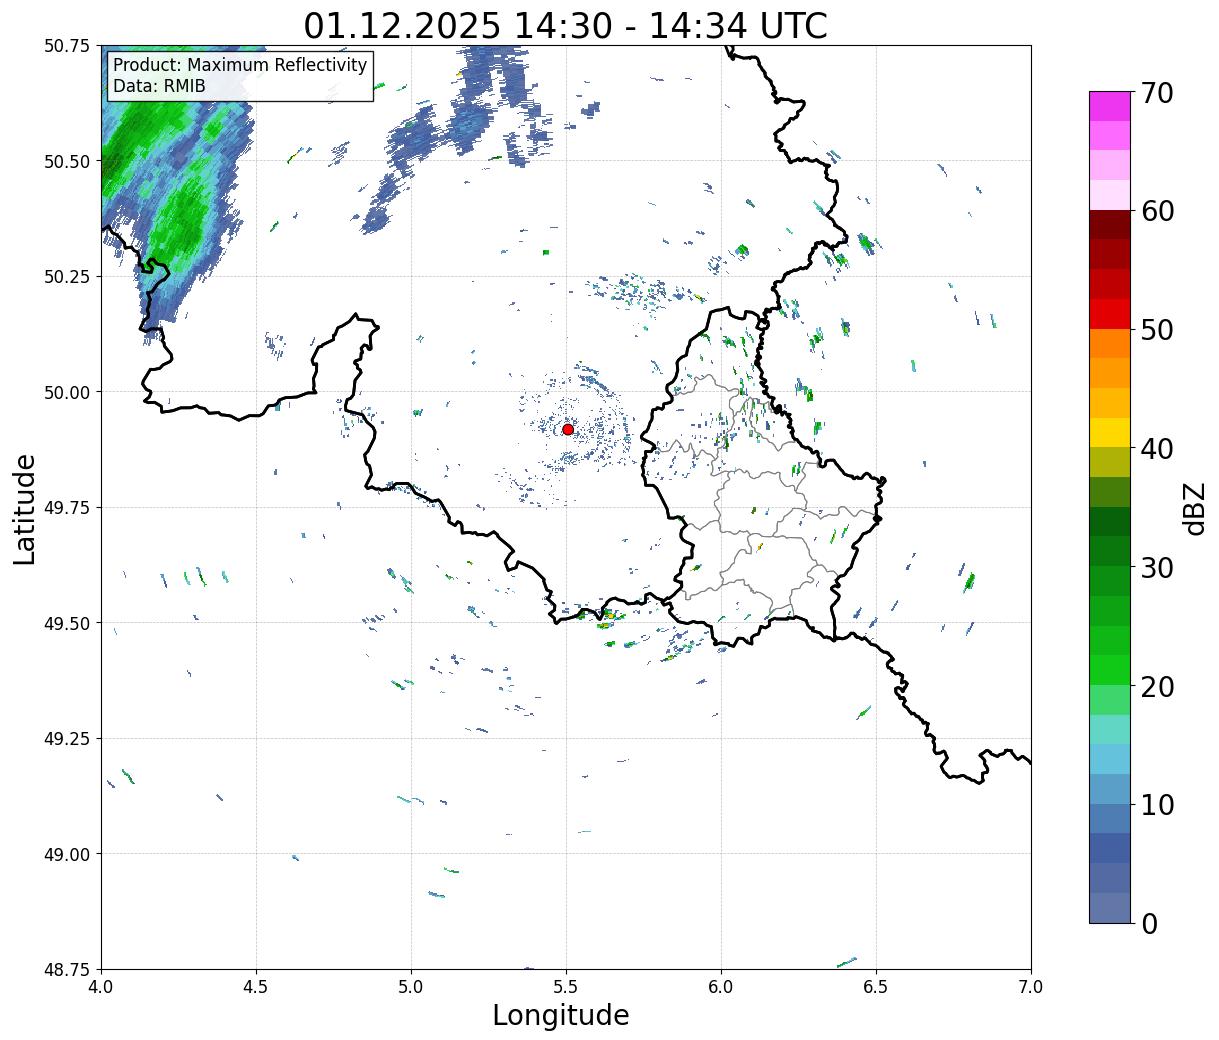The width and height of the screenshot is (1219, 1040).
Task: Click the bright red colorbar segment at 50
Action: click(x=1110, y=314)
